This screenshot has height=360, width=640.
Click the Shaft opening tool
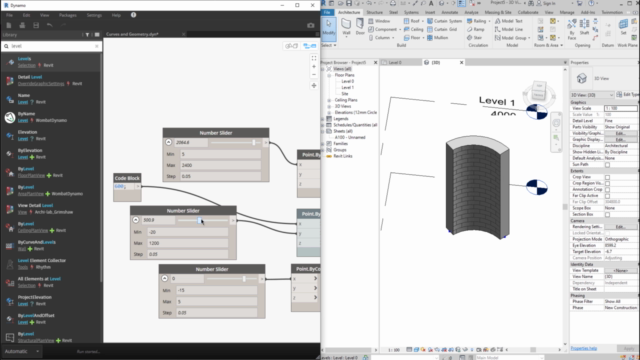pyautogui.click(x=584, y=28)
